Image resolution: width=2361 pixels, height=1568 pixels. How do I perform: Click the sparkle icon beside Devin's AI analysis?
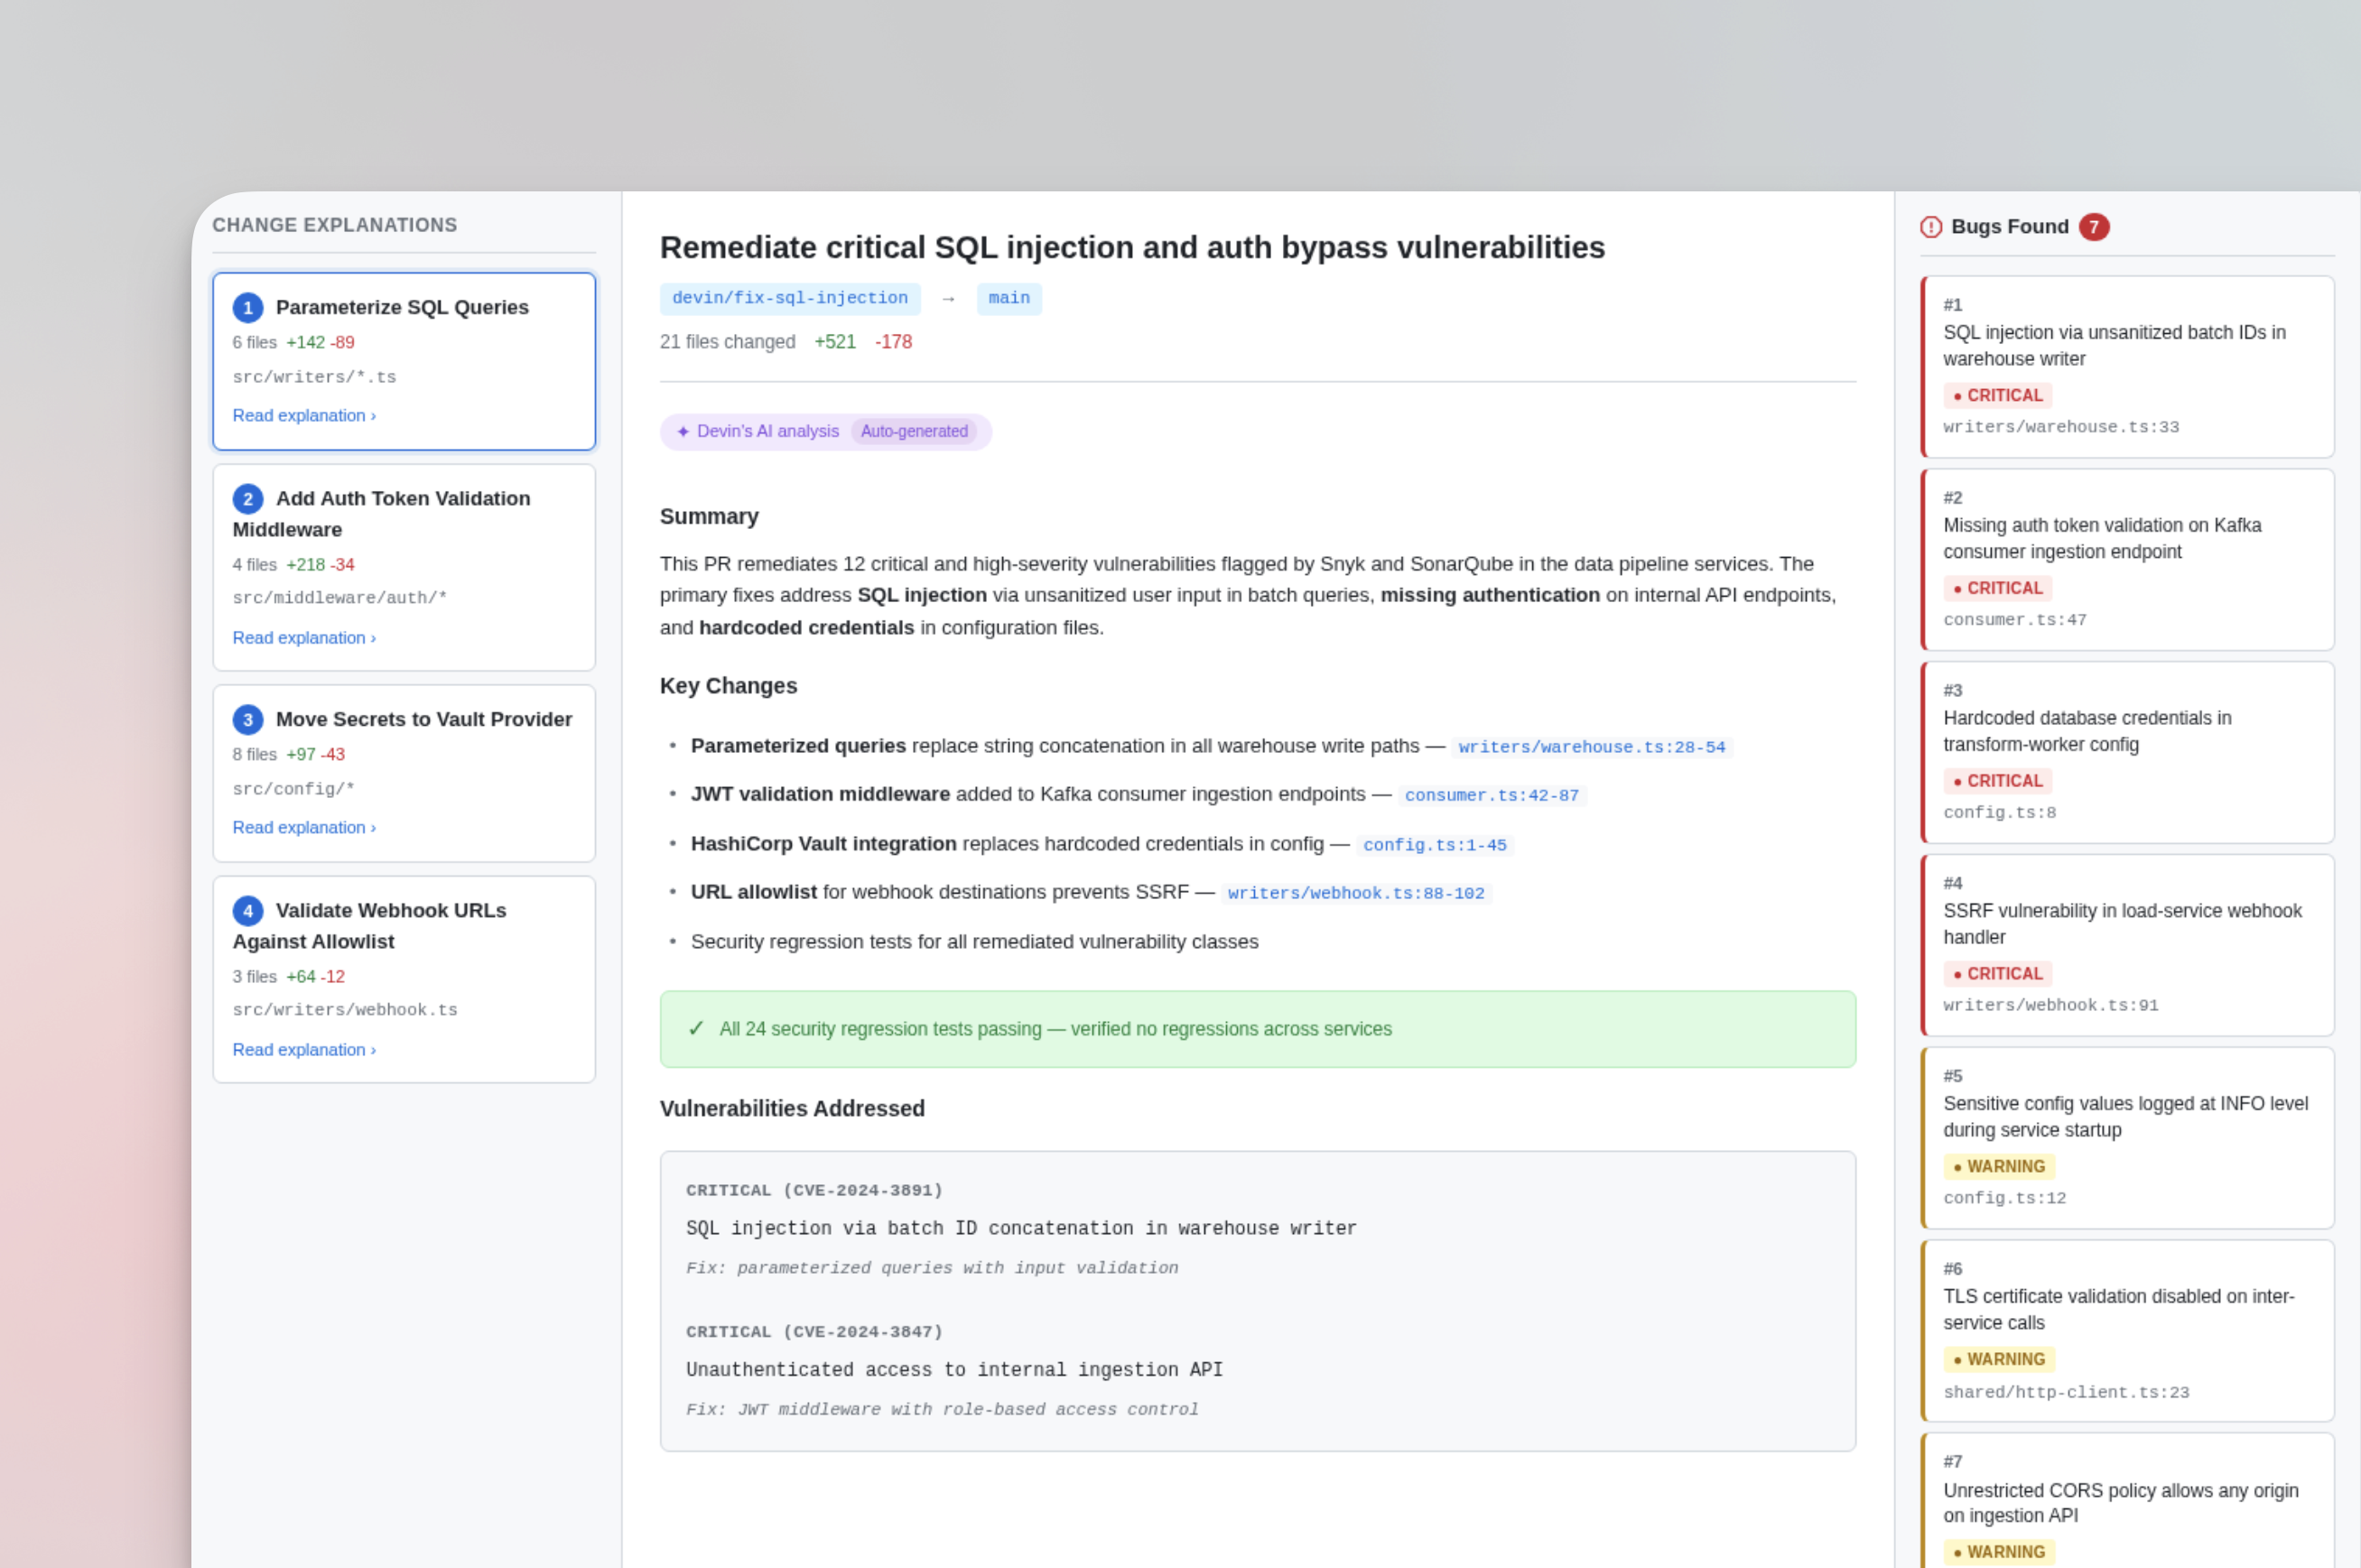(x=683, y=431)
